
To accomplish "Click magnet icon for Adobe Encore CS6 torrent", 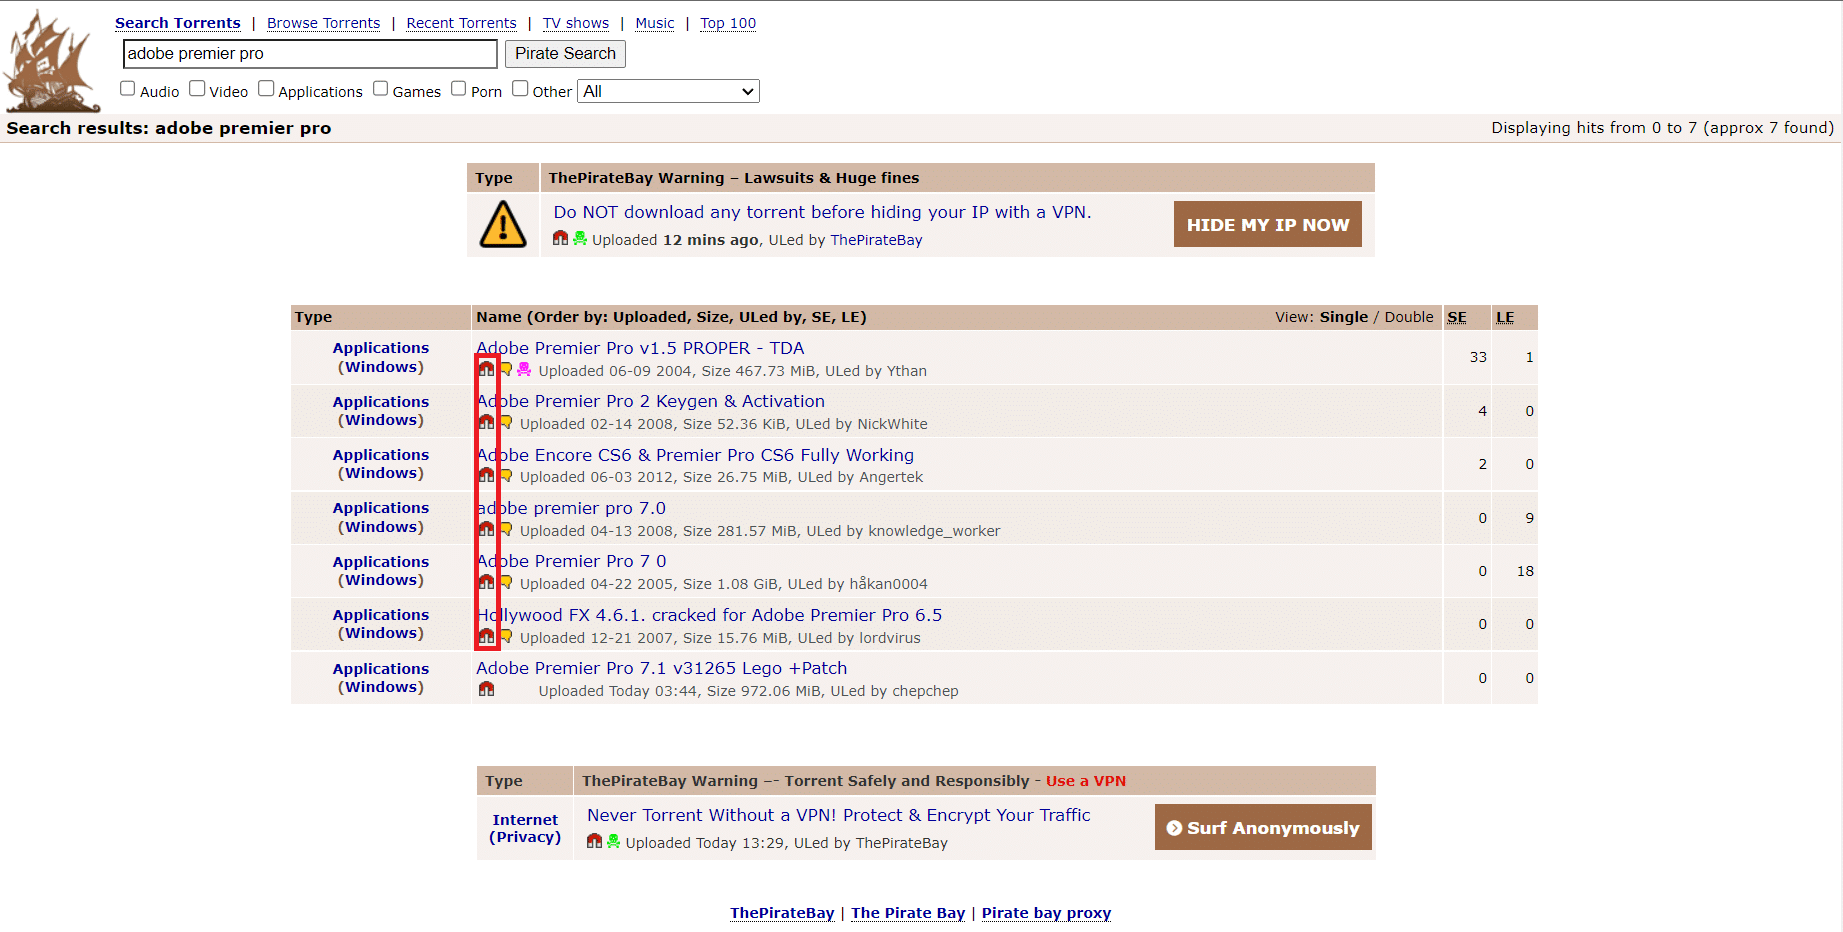I will coord(486,475).
